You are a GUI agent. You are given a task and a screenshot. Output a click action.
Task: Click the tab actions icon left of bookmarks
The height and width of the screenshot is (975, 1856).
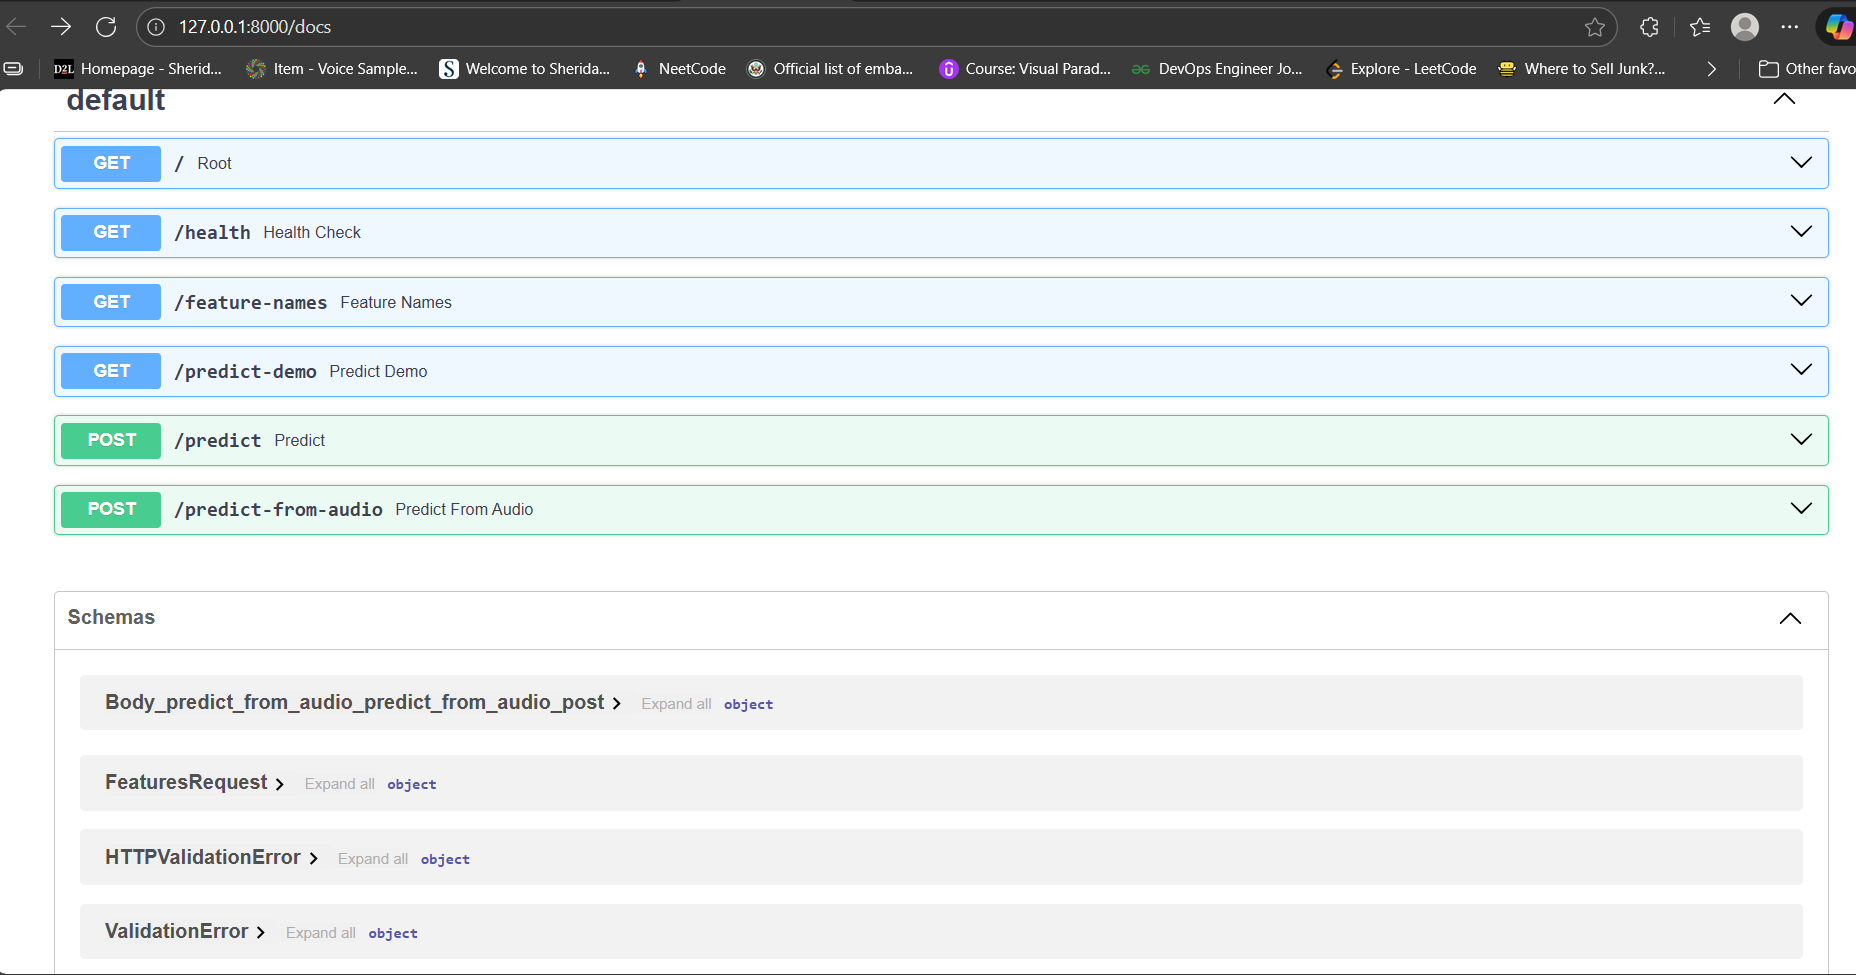click(14, 69)
